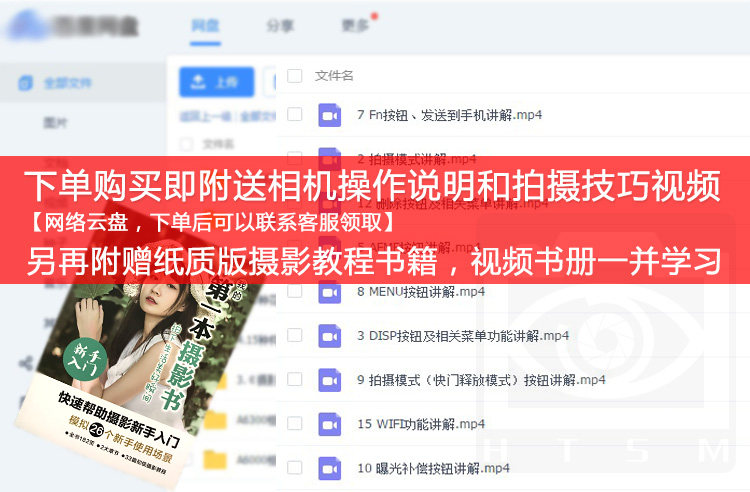Tick the checkbox for 10 曝光补偿按钮讲解.mp4

(294, 467)
